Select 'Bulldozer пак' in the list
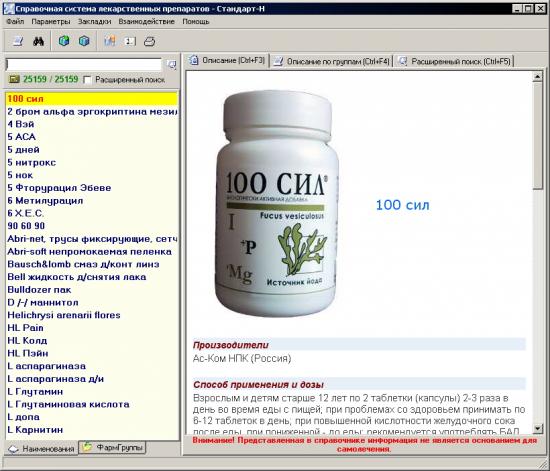This screenshot has width=550, height=471. (92, 290)
